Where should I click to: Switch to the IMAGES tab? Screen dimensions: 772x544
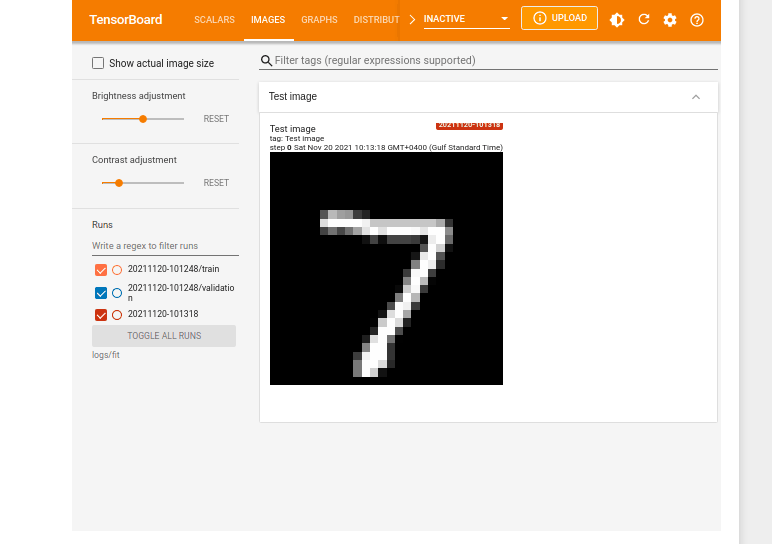click(268, 20)
